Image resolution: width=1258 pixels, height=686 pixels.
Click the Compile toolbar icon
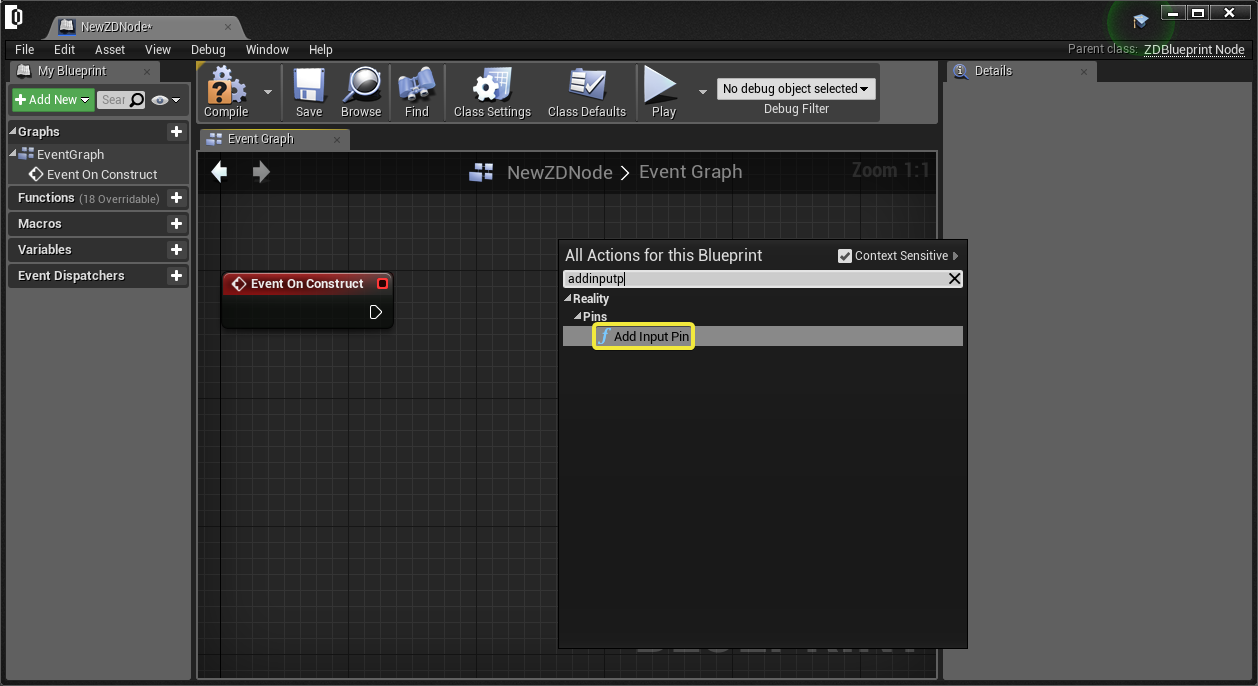pos(225,87)
